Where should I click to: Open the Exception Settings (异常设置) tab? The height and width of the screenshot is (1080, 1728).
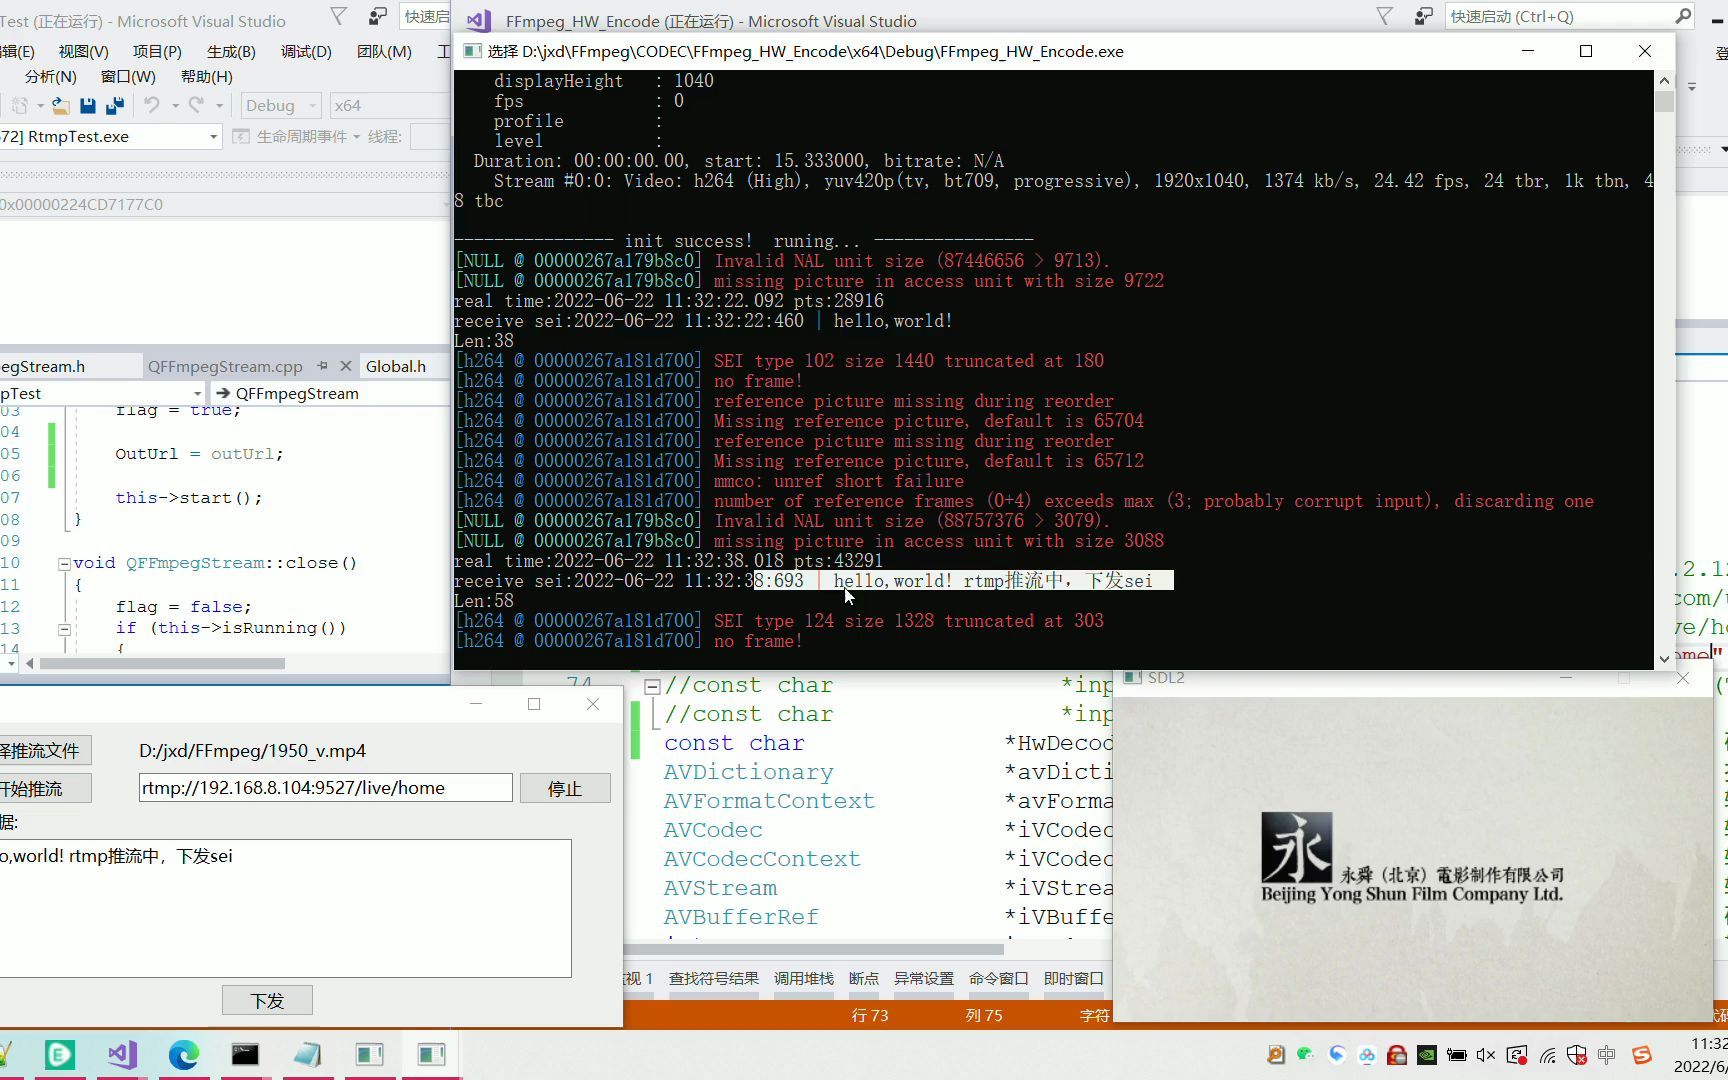point(923,978)
